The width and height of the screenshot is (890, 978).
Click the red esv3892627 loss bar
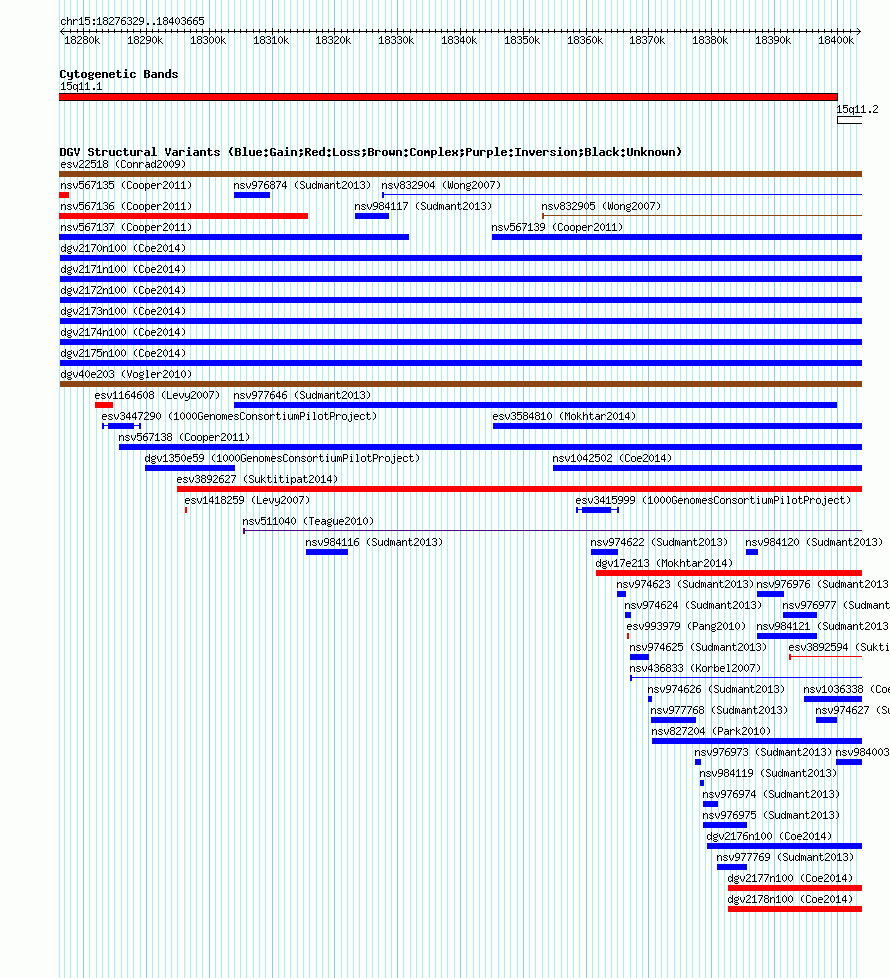tap(520, 489)
